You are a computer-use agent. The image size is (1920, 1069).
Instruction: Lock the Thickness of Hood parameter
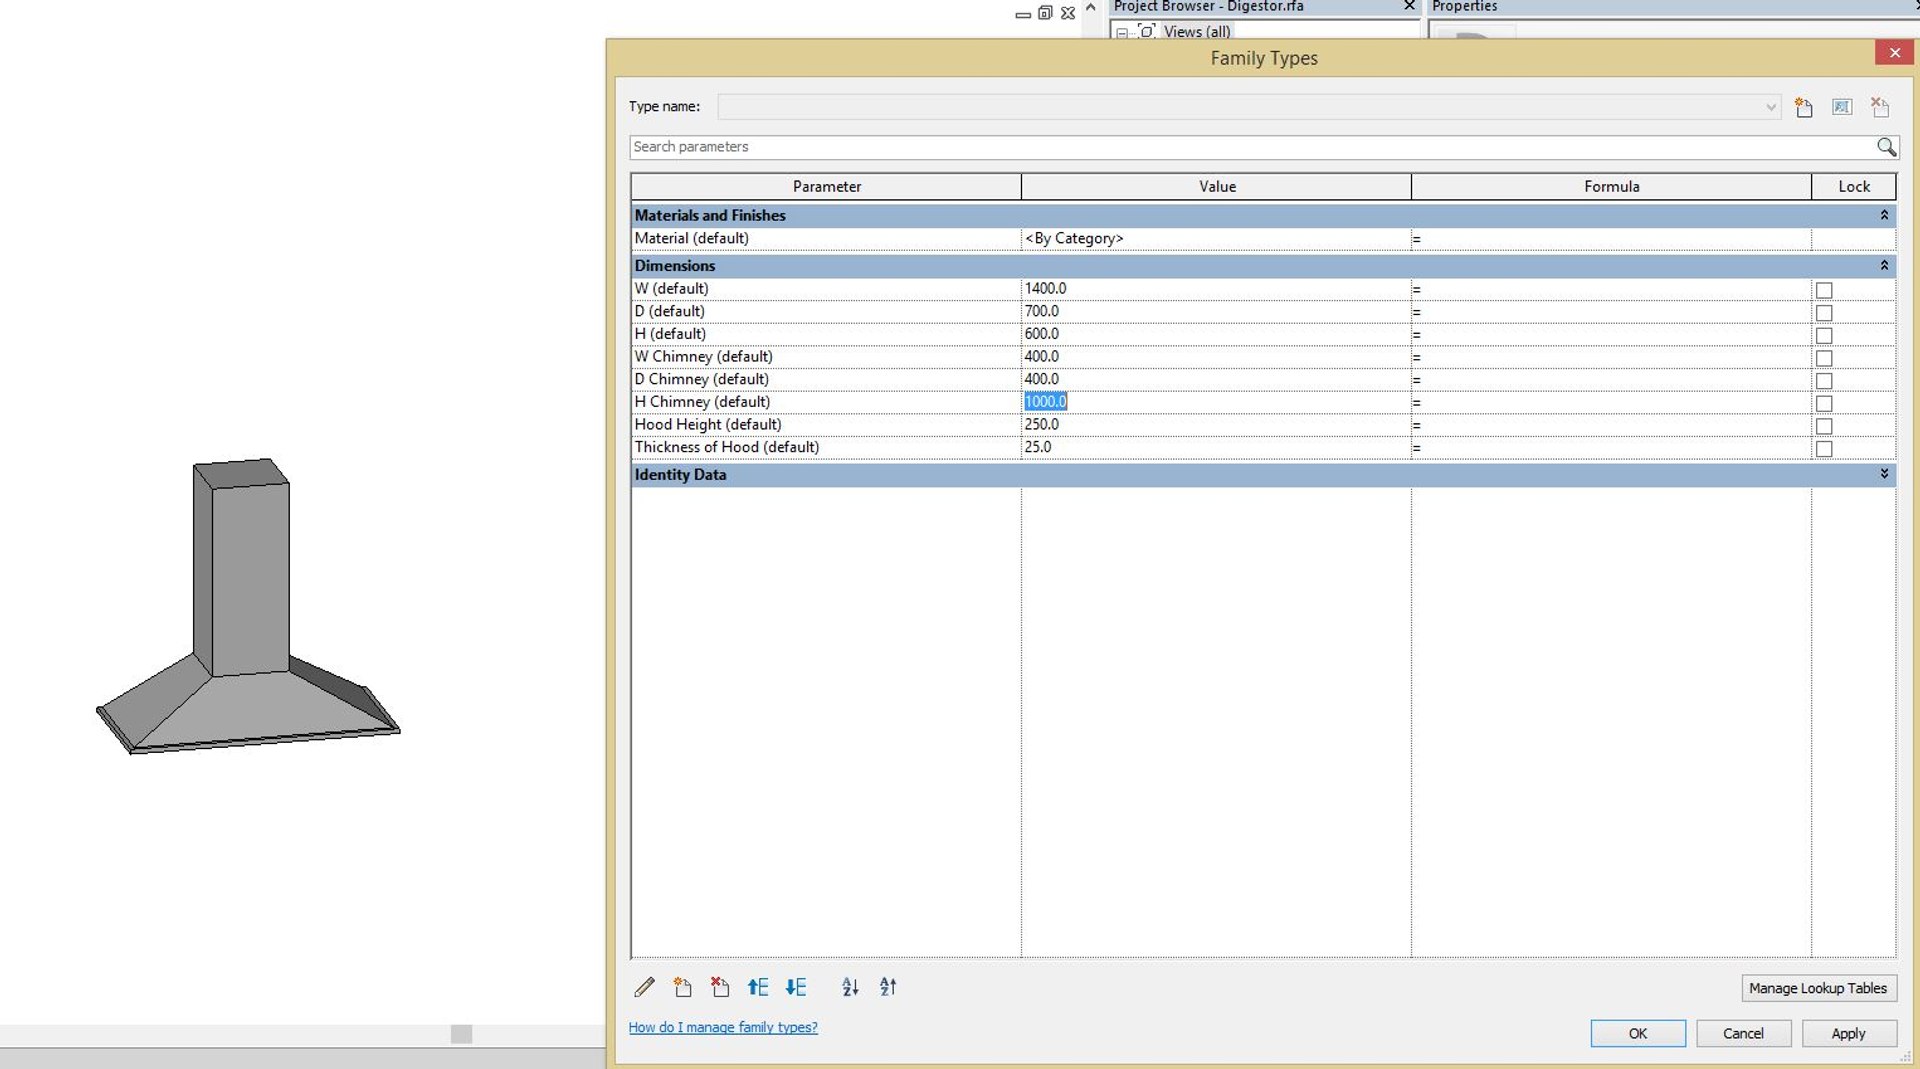click(x=1824, y=449)
